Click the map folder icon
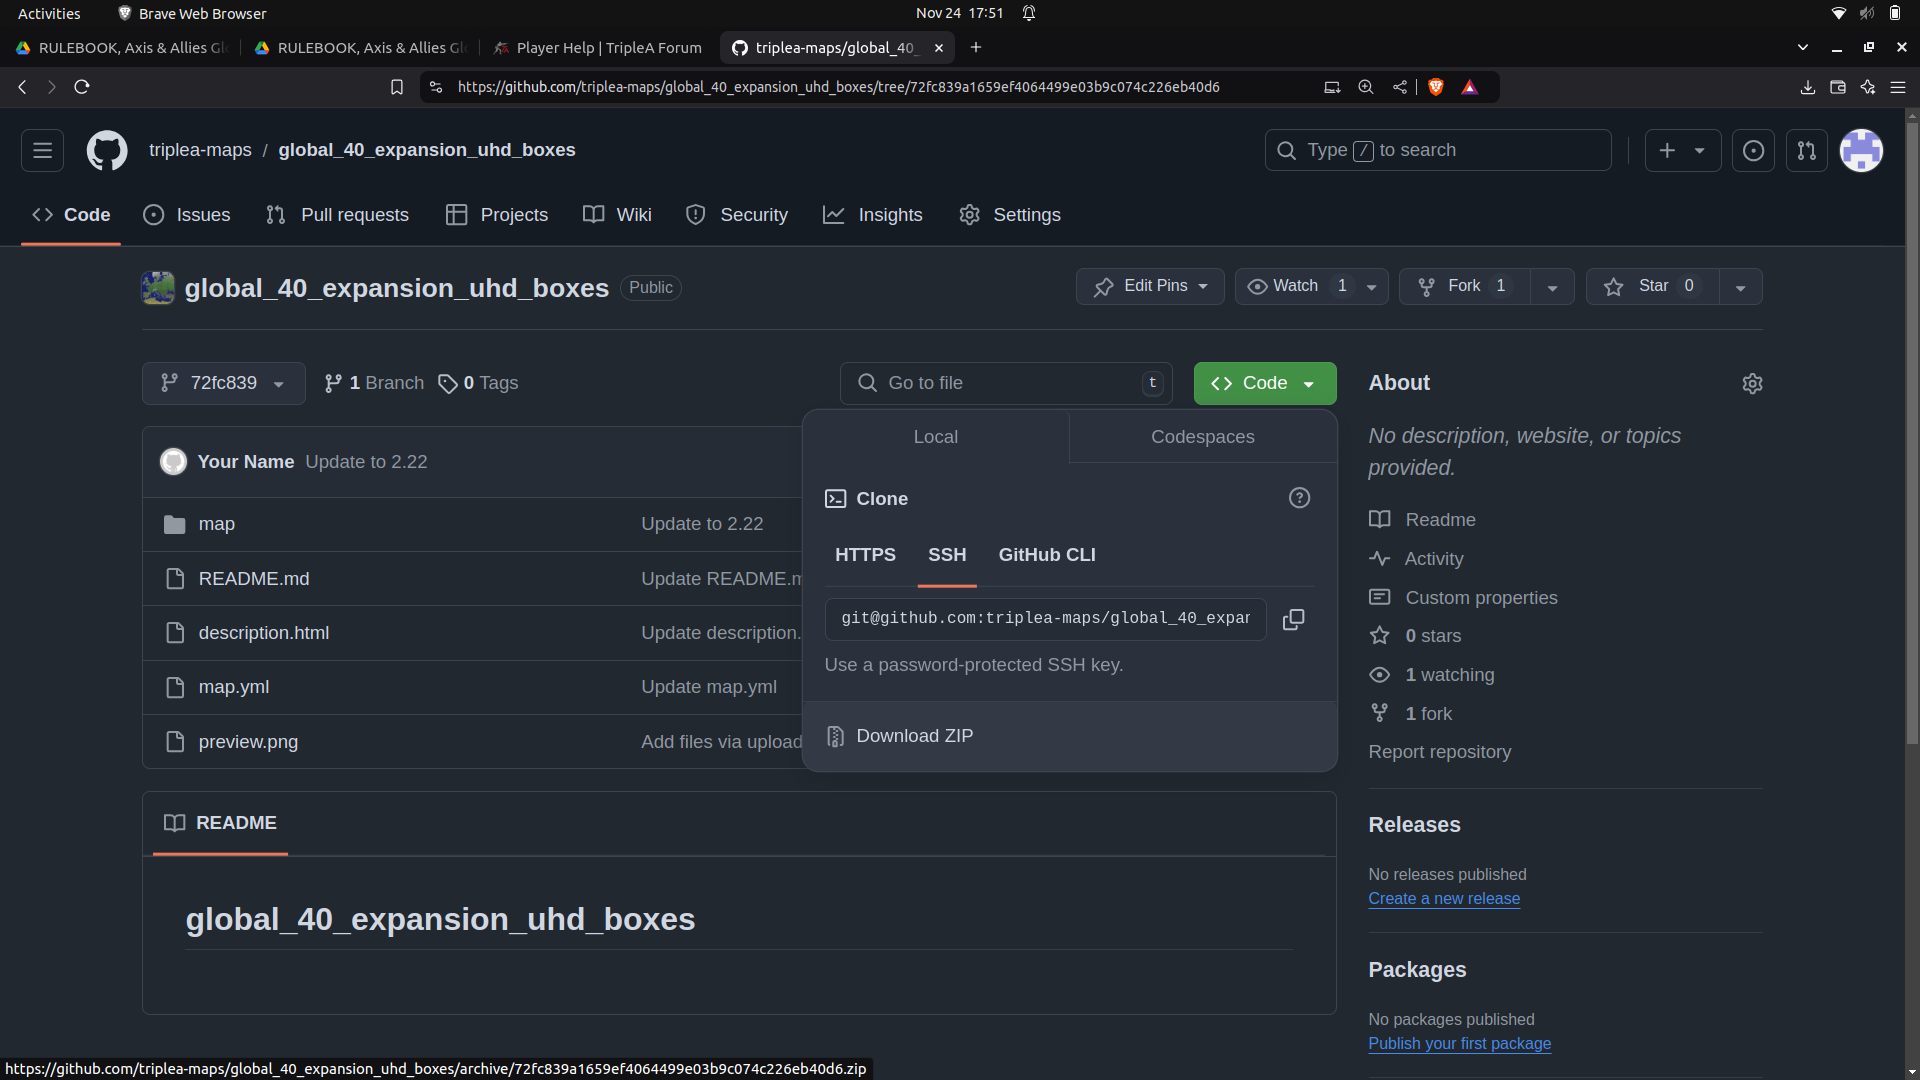Screen dimensions: 1920x1080 pos(174,524)
